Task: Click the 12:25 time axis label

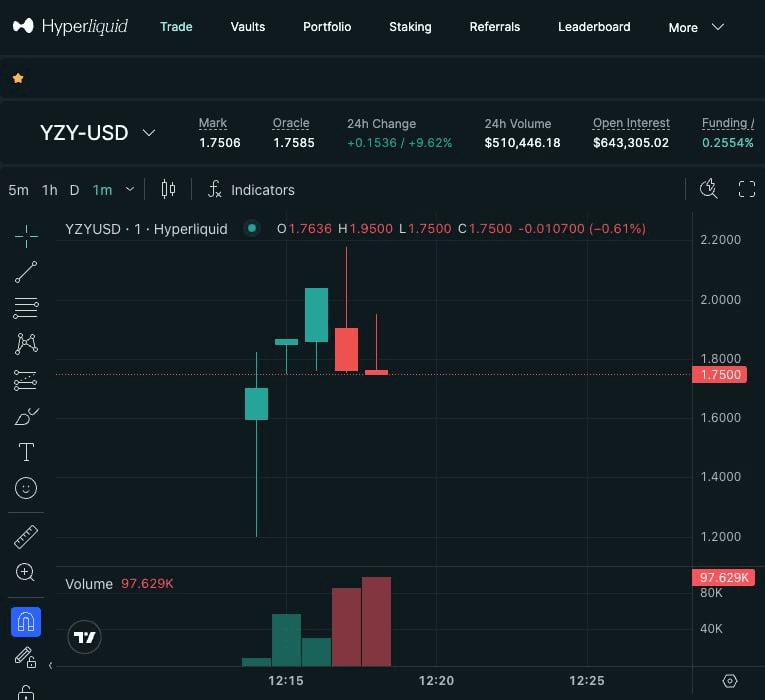Action: pos(587,680)
